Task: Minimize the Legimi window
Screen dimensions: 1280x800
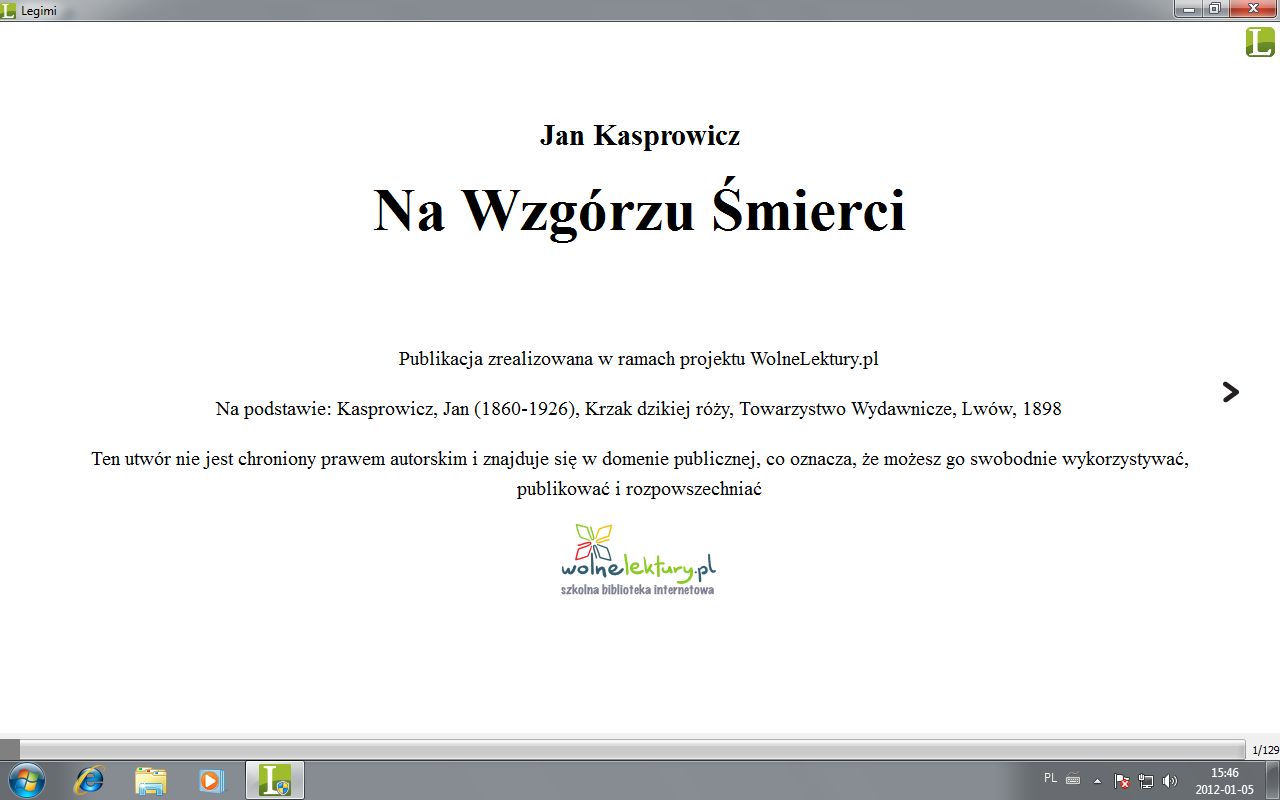Action: pos(1189,8)
